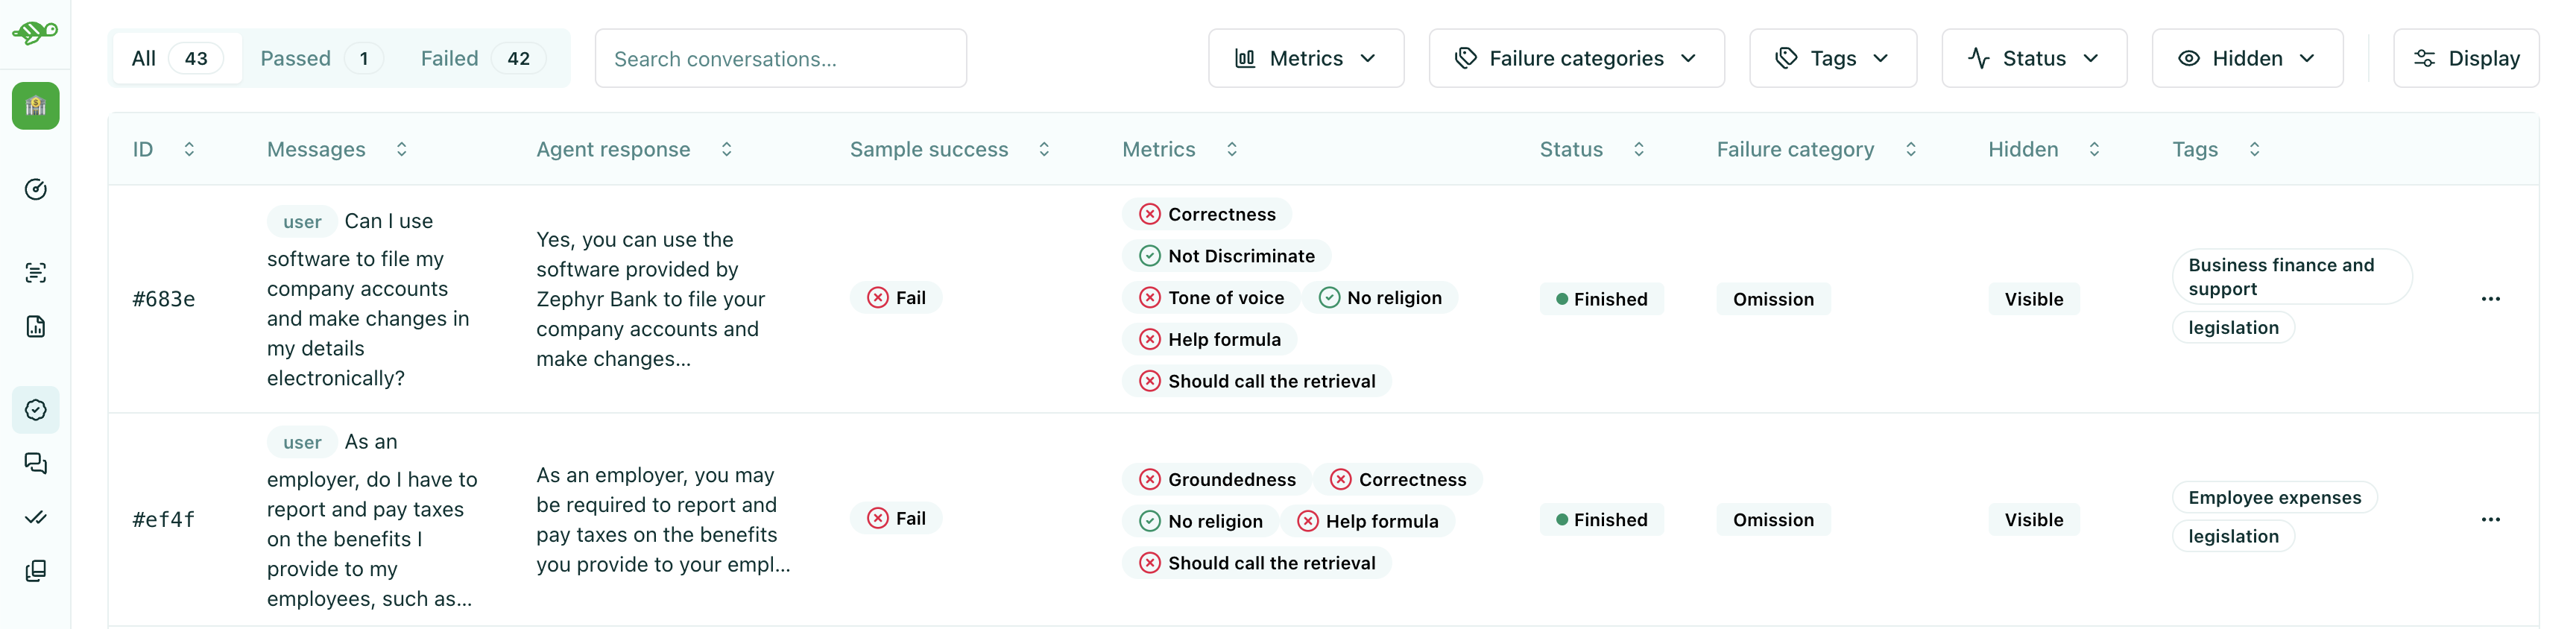Open the stacked copies sidebar icon
Image resolution: width=2576 pixels, height=629 pixels.
point(35,571)
